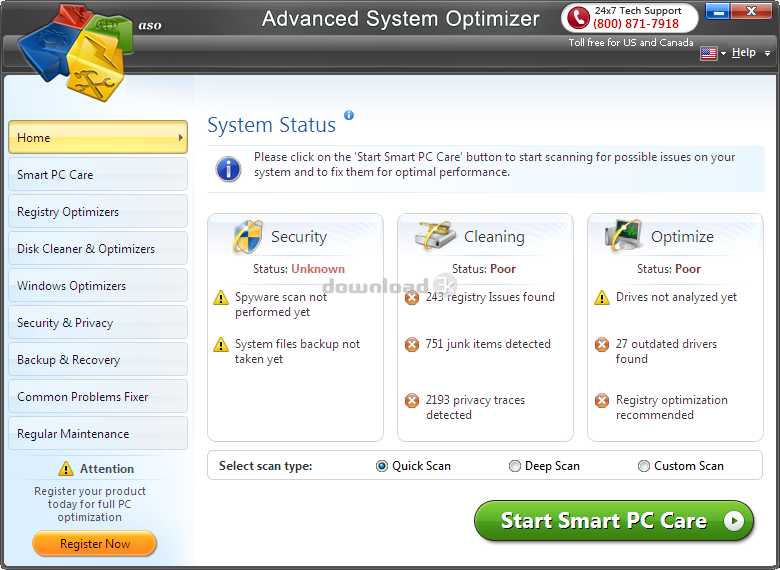Open the language flag dropdown arrow

click(x=723, y=53)
